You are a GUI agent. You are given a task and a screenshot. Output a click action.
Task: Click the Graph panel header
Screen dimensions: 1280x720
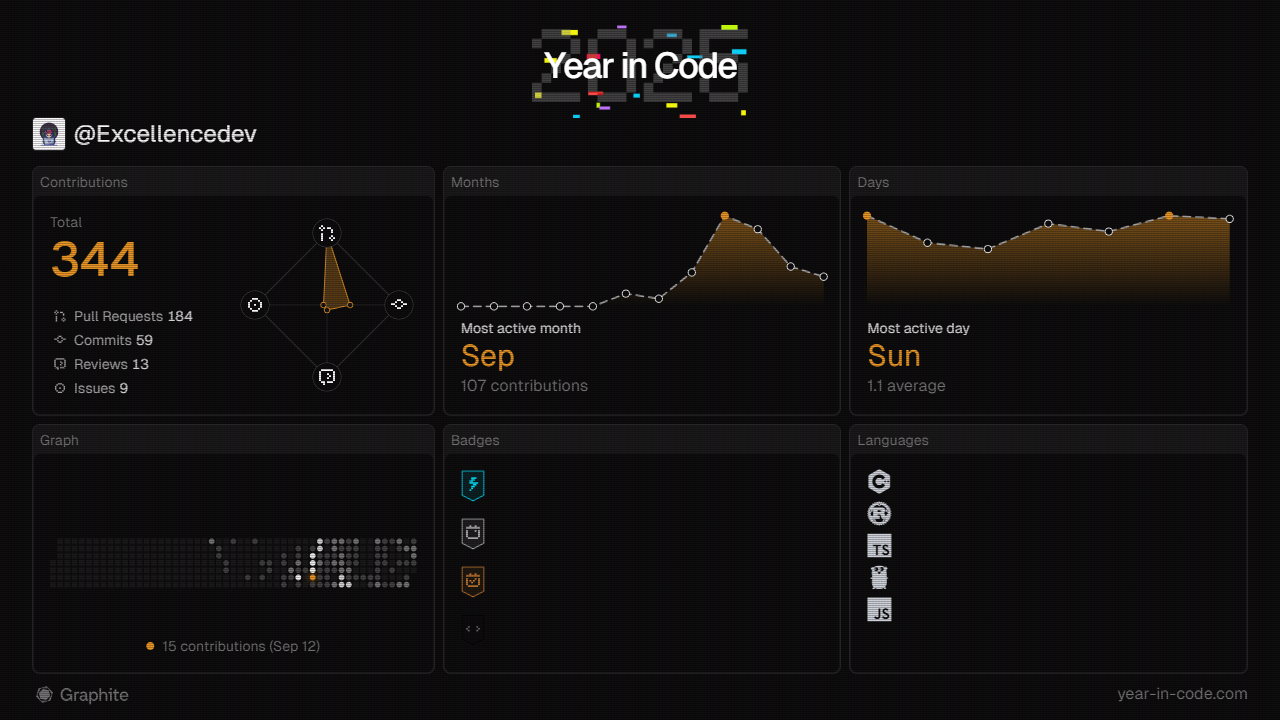234,440
